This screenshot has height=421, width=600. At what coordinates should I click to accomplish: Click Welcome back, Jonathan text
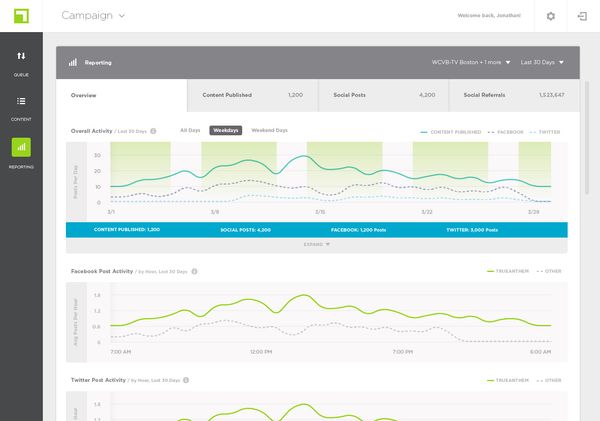pyautogui.click(x=489, y=16)
